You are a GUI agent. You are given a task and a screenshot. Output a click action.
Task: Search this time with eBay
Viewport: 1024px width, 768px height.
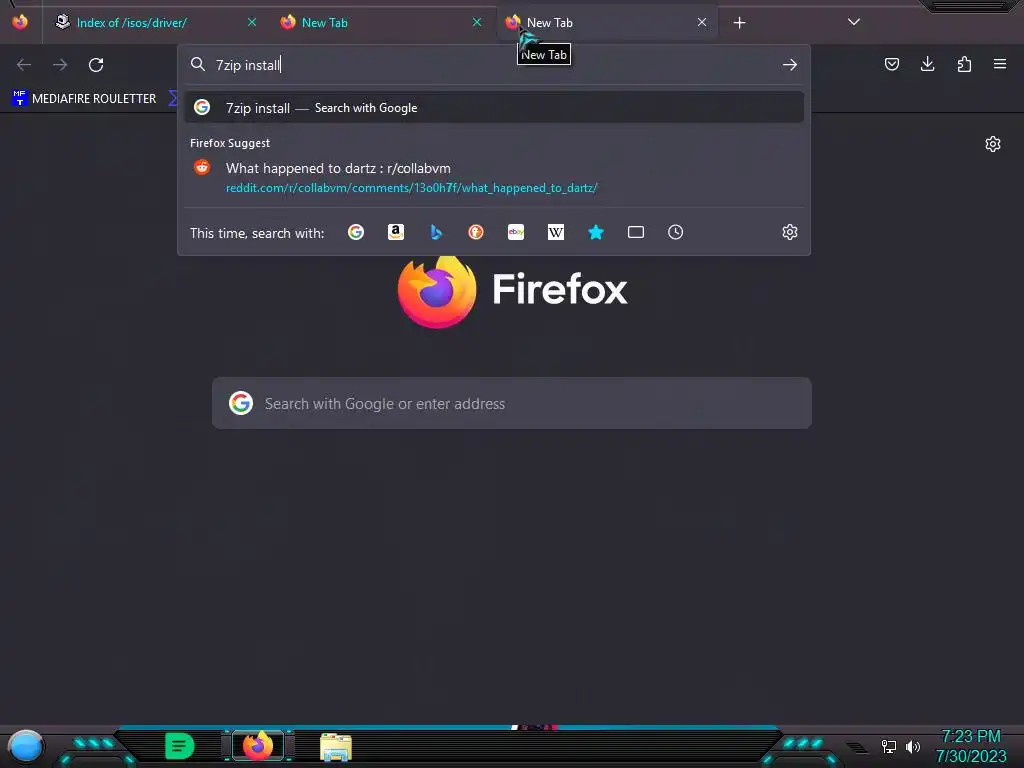click(516, 232)
